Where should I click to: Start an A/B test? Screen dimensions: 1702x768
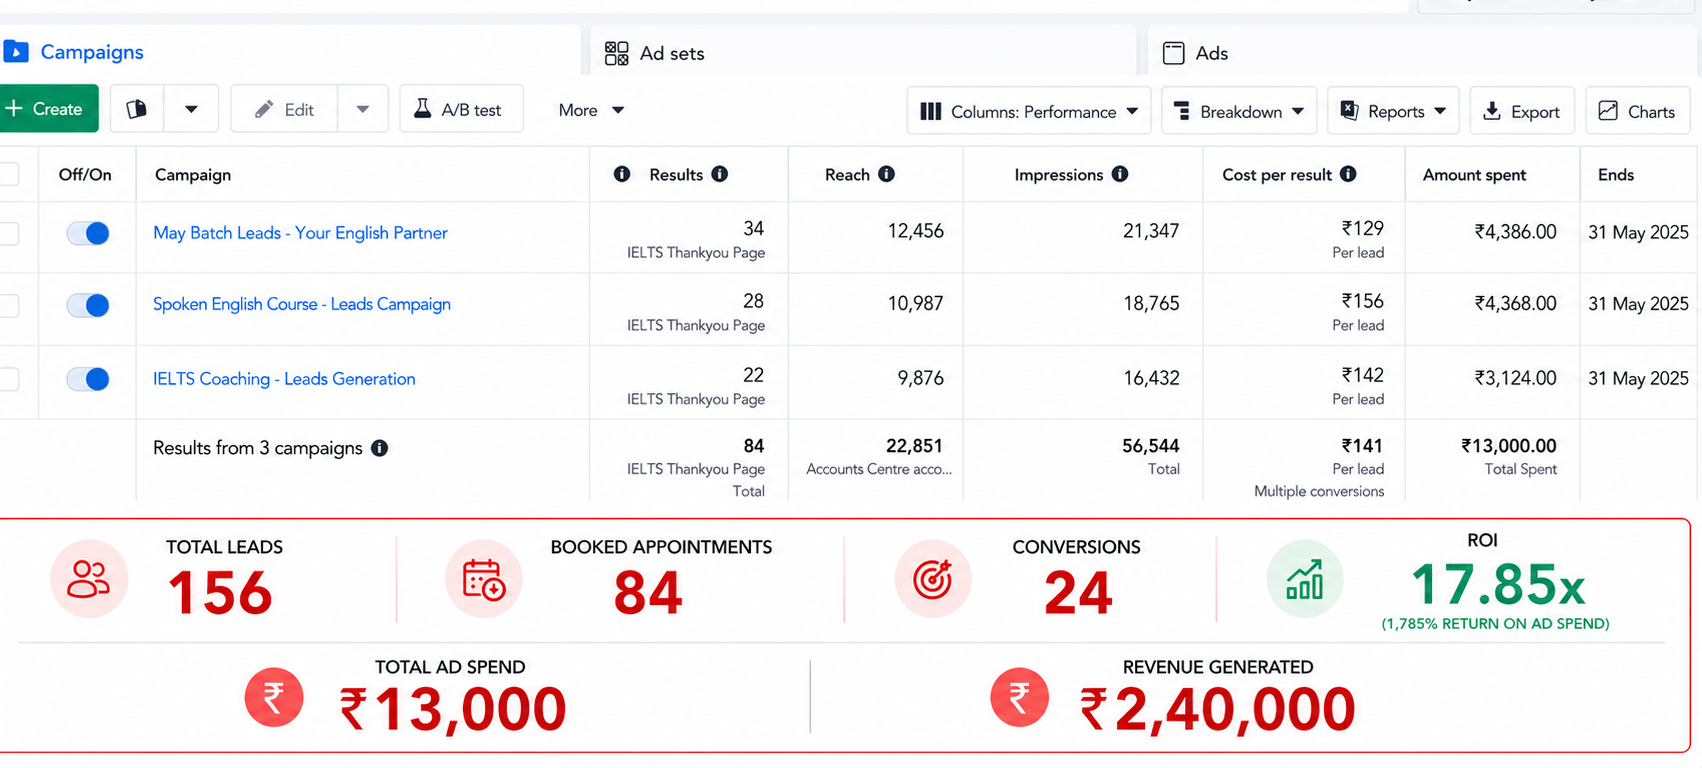click(x=461, y=109)
